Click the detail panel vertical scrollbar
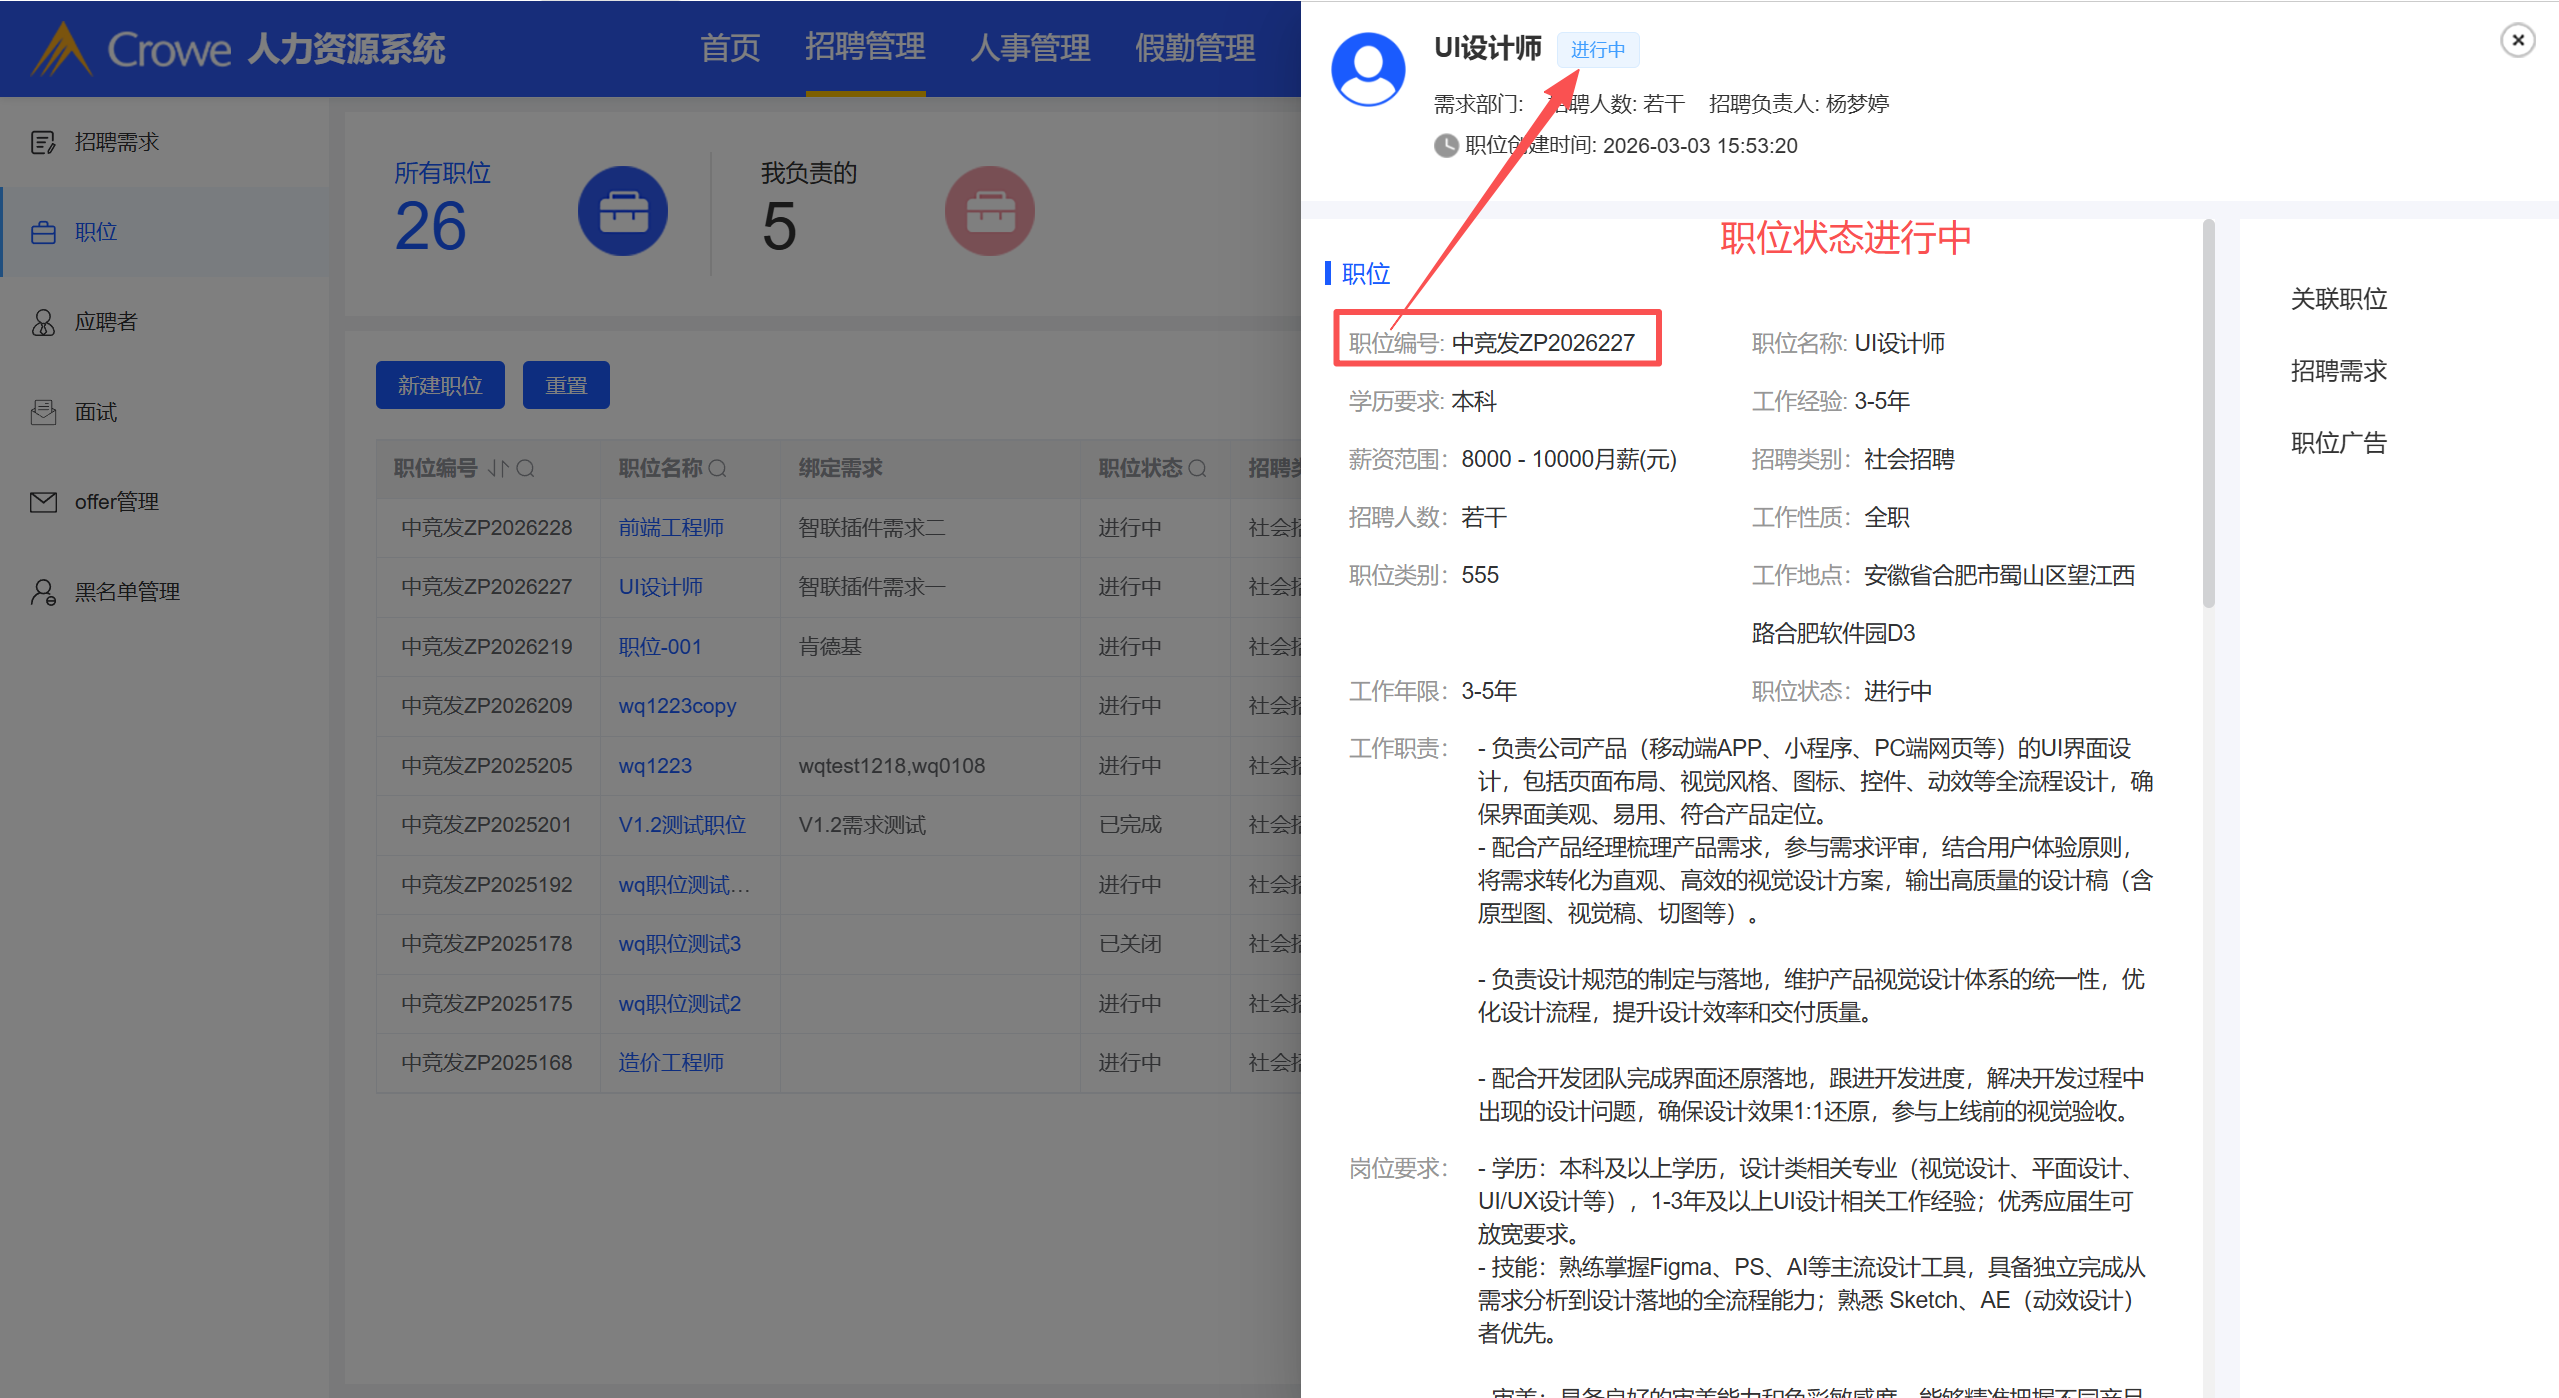The height and width of the screenshot is (1398, 2559). click(x=2208, y=413)
